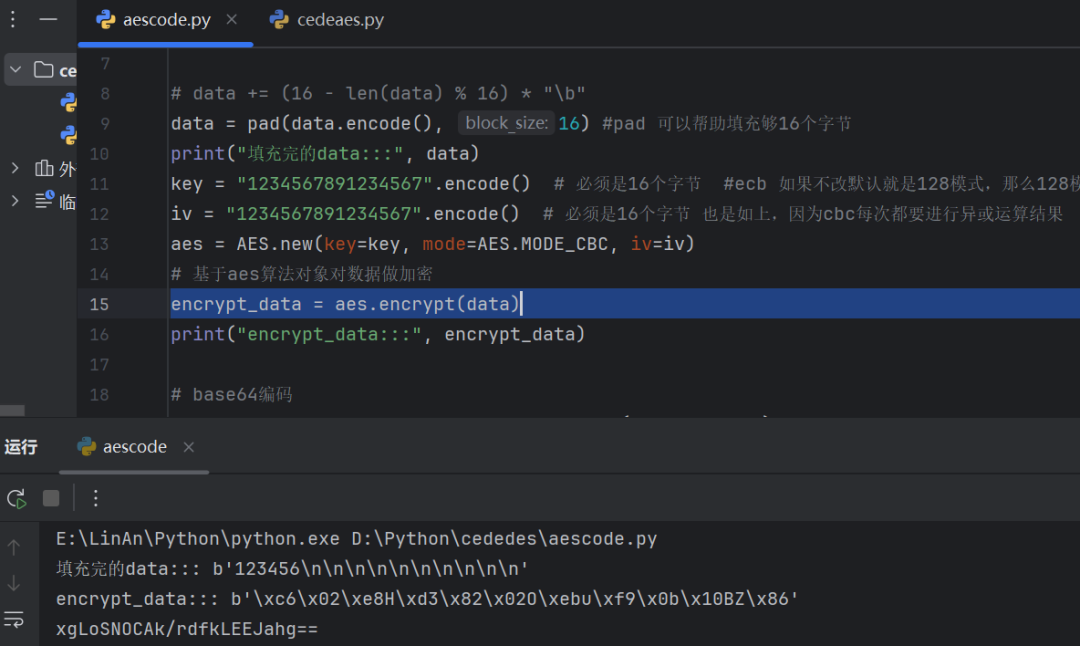The image size is (1080, 646).
Task: Select external libraries icon in tree
Action: click(44, 168)
